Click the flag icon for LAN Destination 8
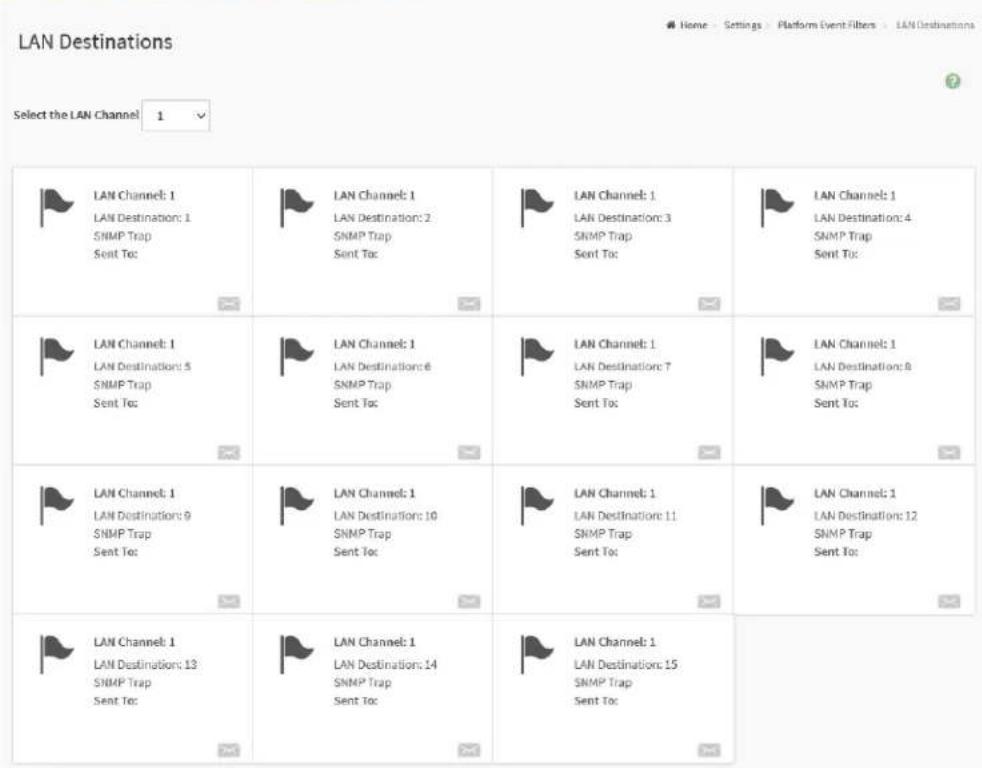982x768 pixels. coord(777,356)
